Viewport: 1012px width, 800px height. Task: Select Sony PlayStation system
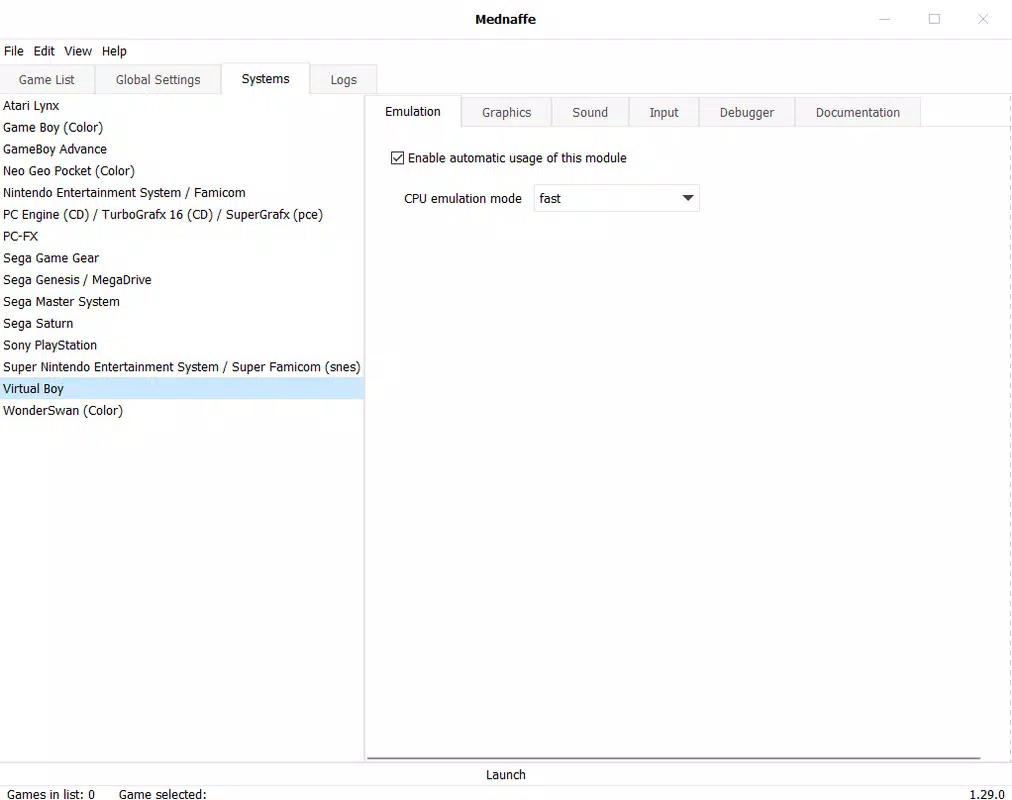point(182,345)
